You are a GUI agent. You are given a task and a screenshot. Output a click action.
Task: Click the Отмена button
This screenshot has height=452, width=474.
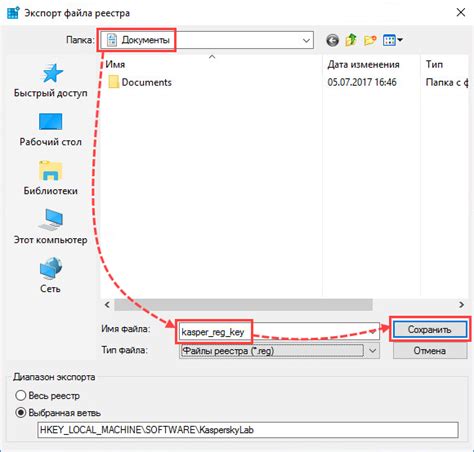[x=430, y=351]
